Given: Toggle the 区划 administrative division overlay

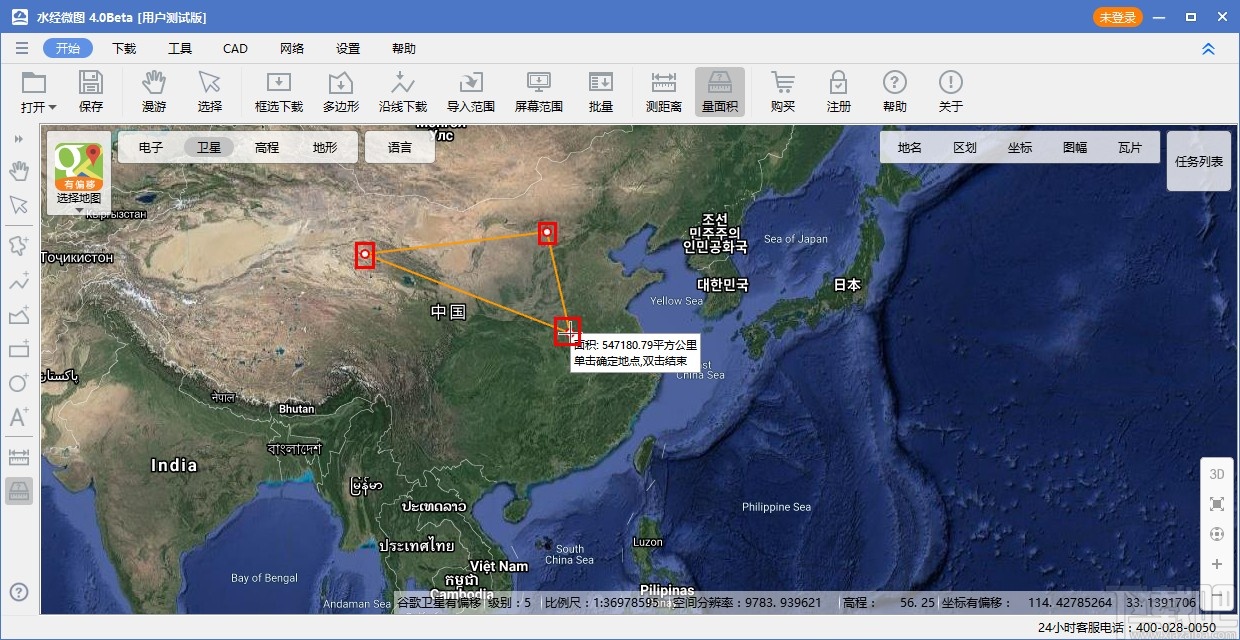Looking at the screenshot, I should (x=965, y=147).
